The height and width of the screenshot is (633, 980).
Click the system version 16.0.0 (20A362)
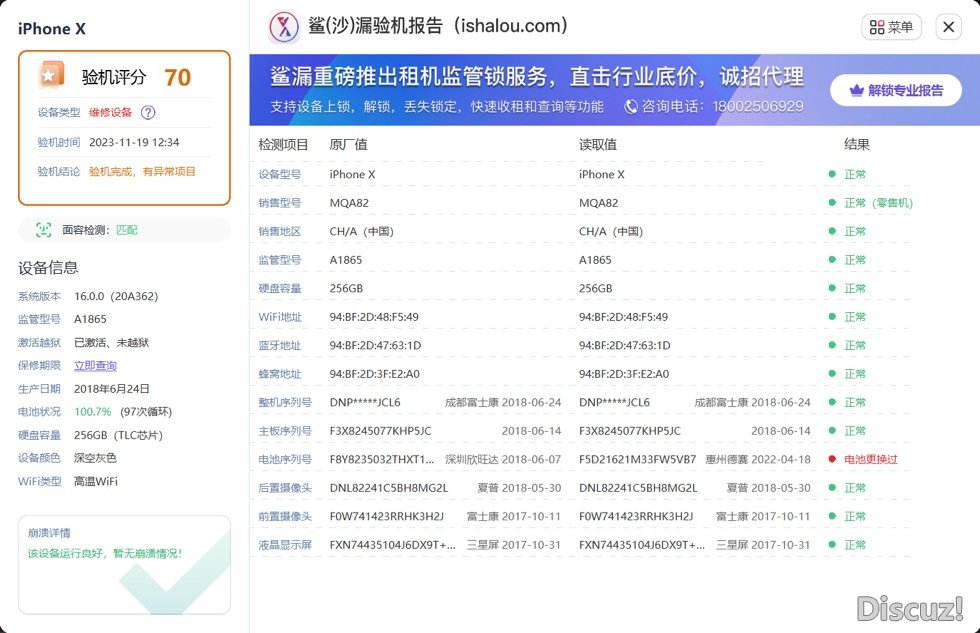tap(116, 296)
